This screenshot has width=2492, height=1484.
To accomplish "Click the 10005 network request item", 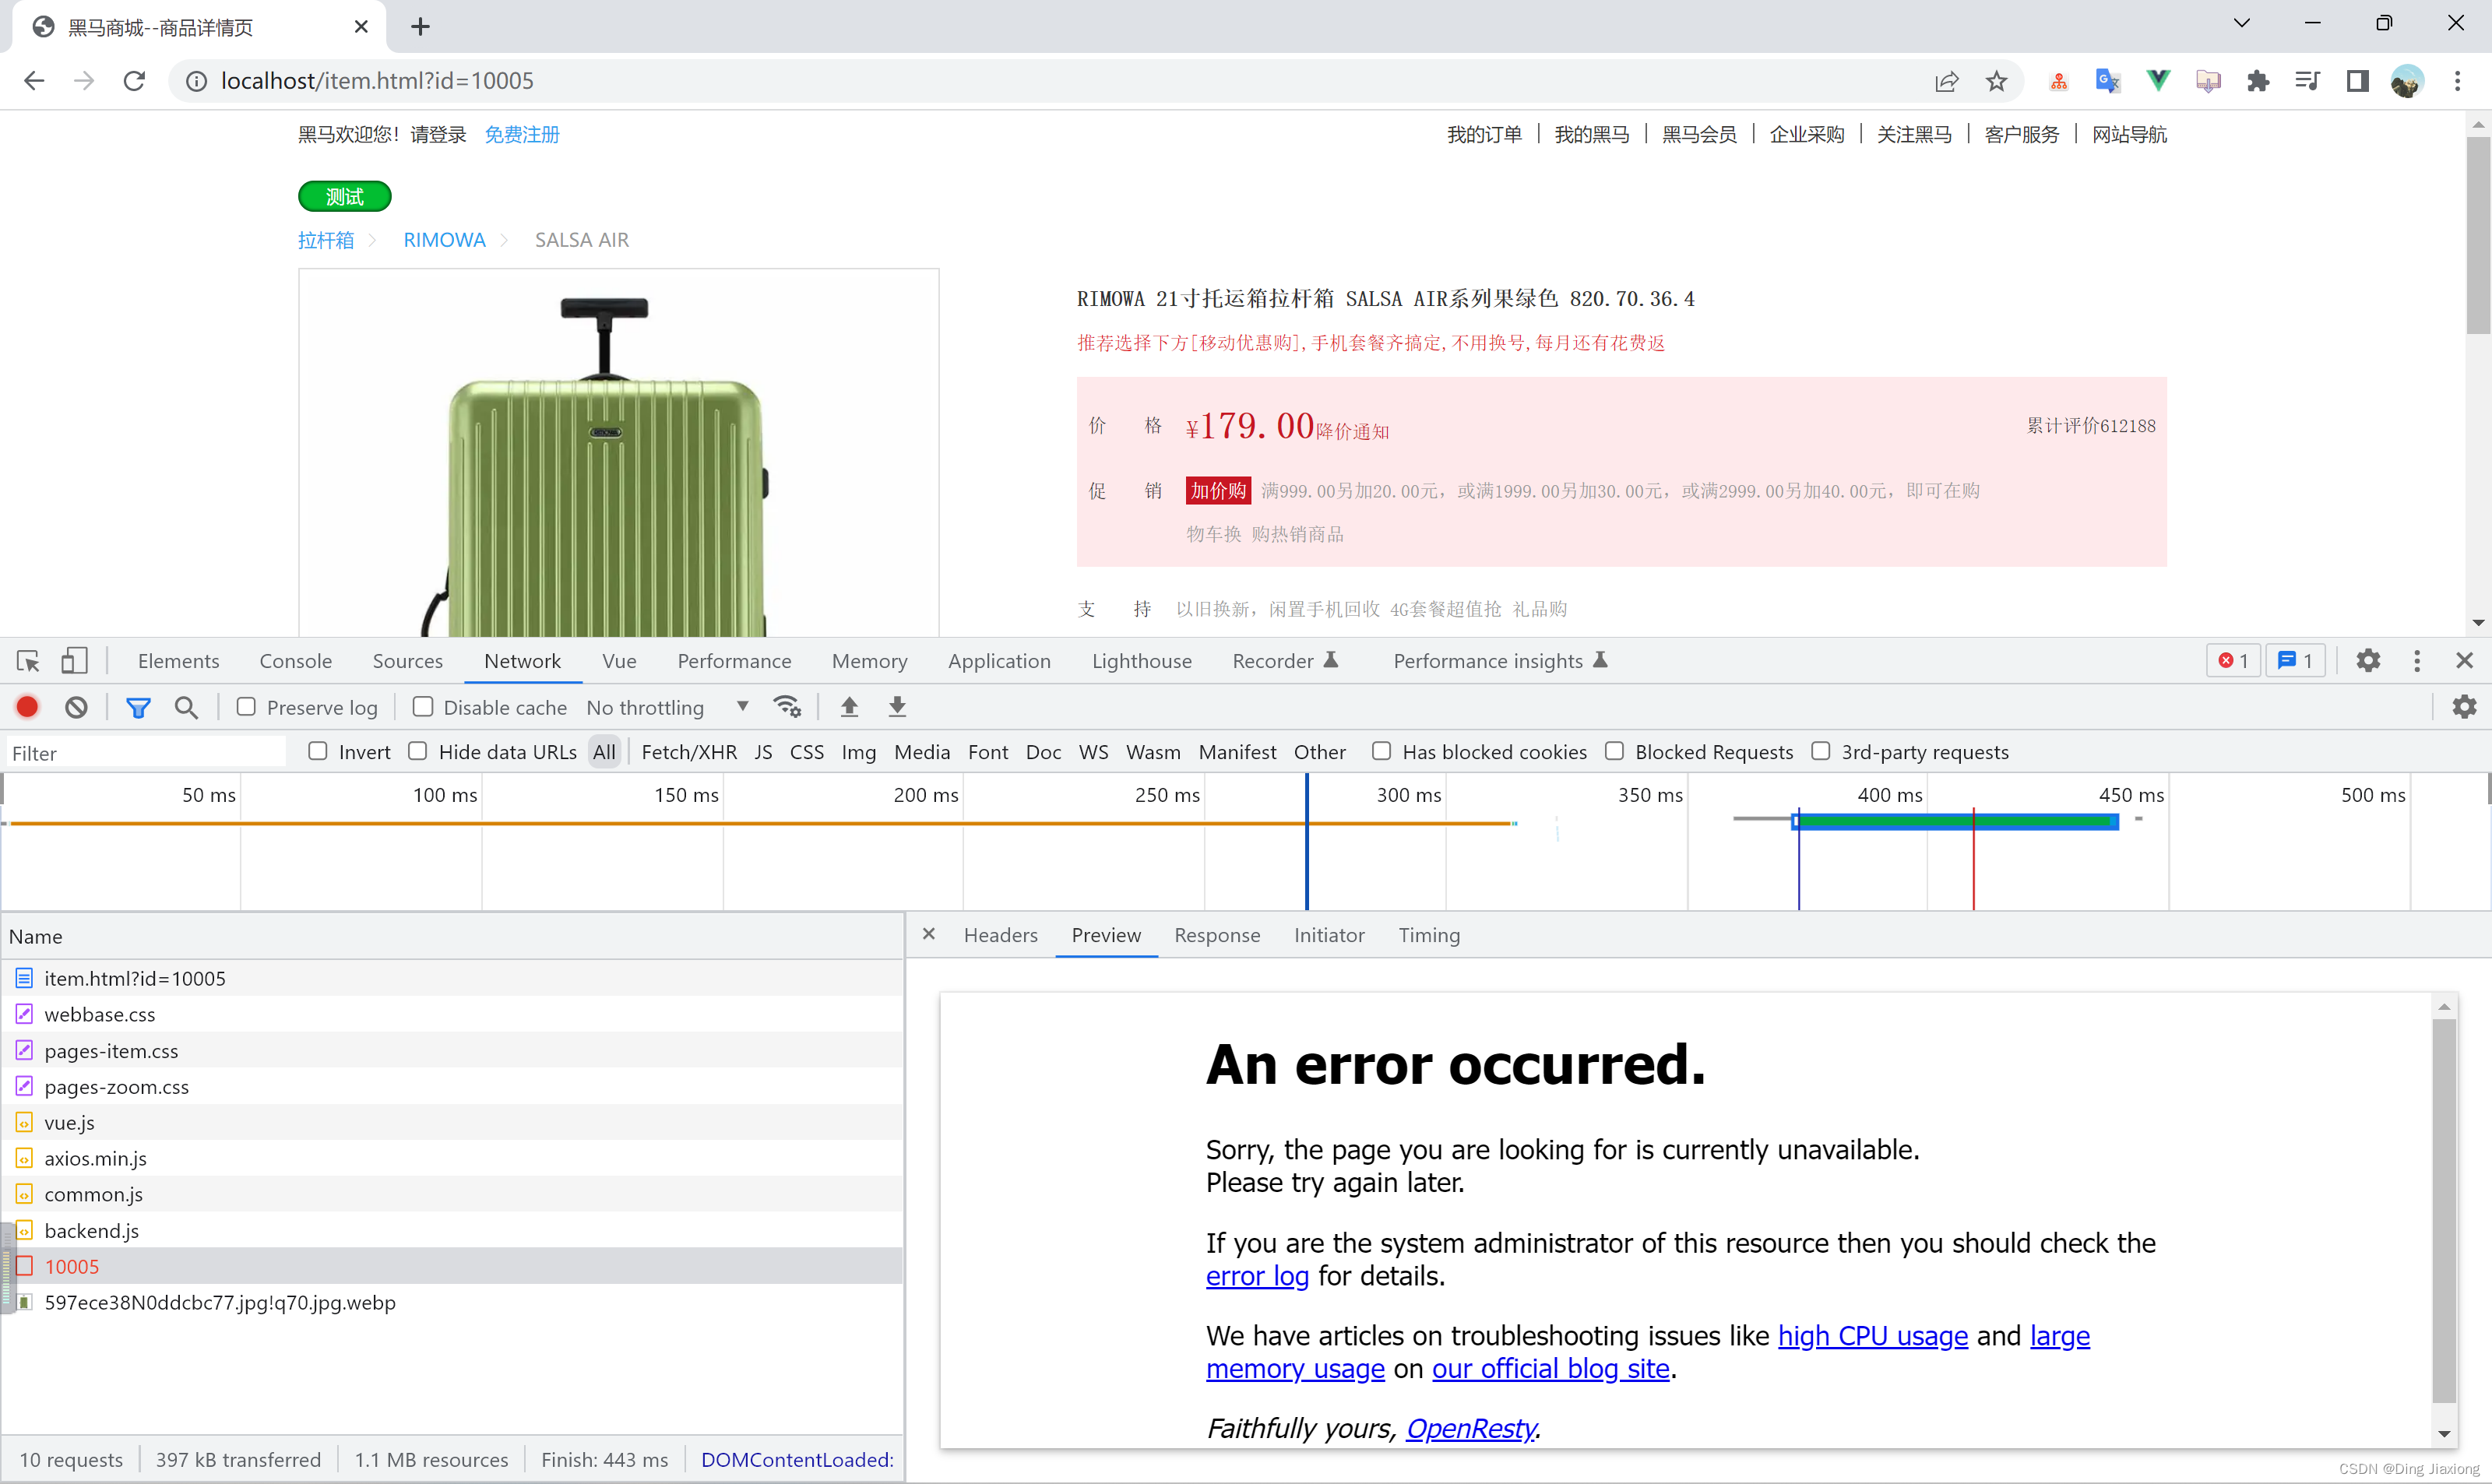I will (72, 1265).
